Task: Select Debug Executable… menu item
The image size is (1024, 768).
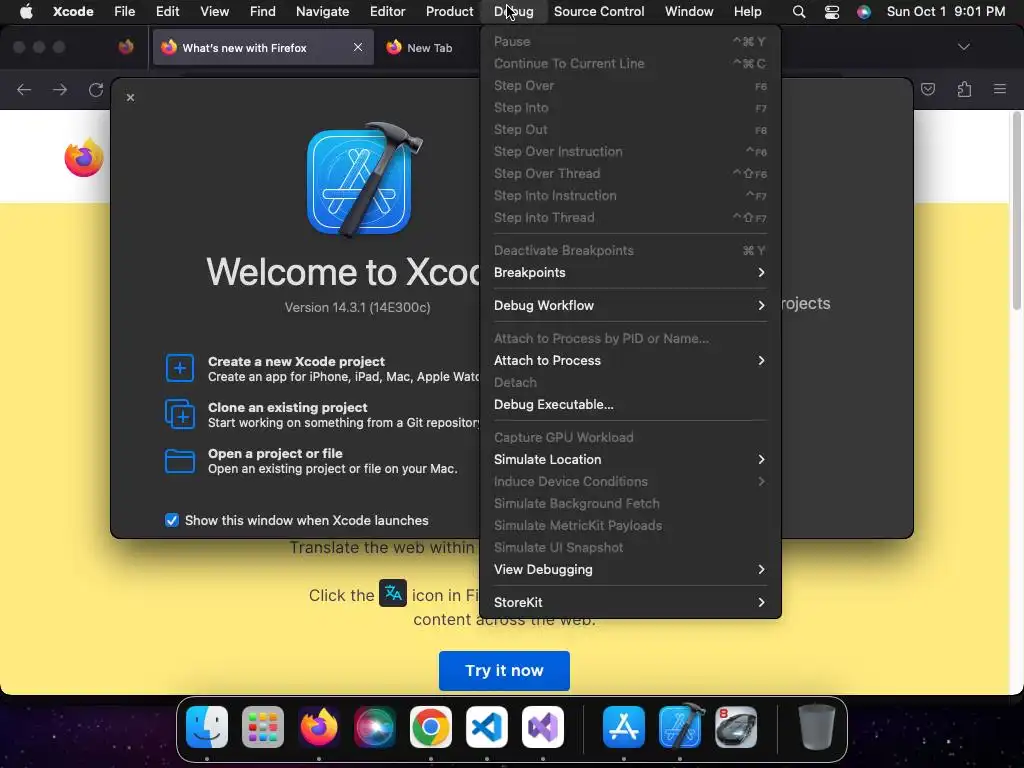Action: (x=630, y=404)
